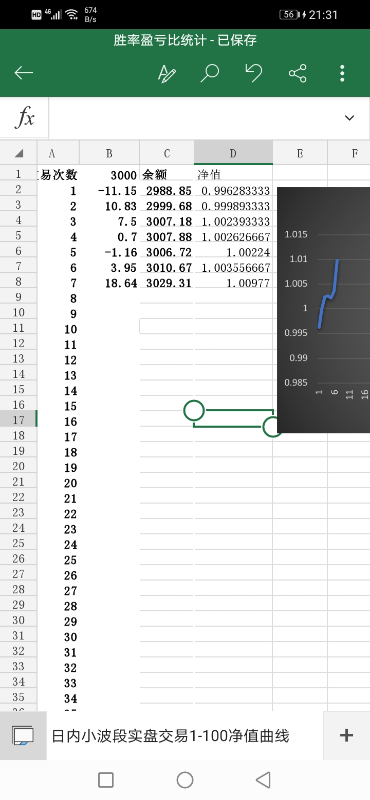Tap Android home circle button
This screenshot has width=370, height=800.
[x=185, y=779]
